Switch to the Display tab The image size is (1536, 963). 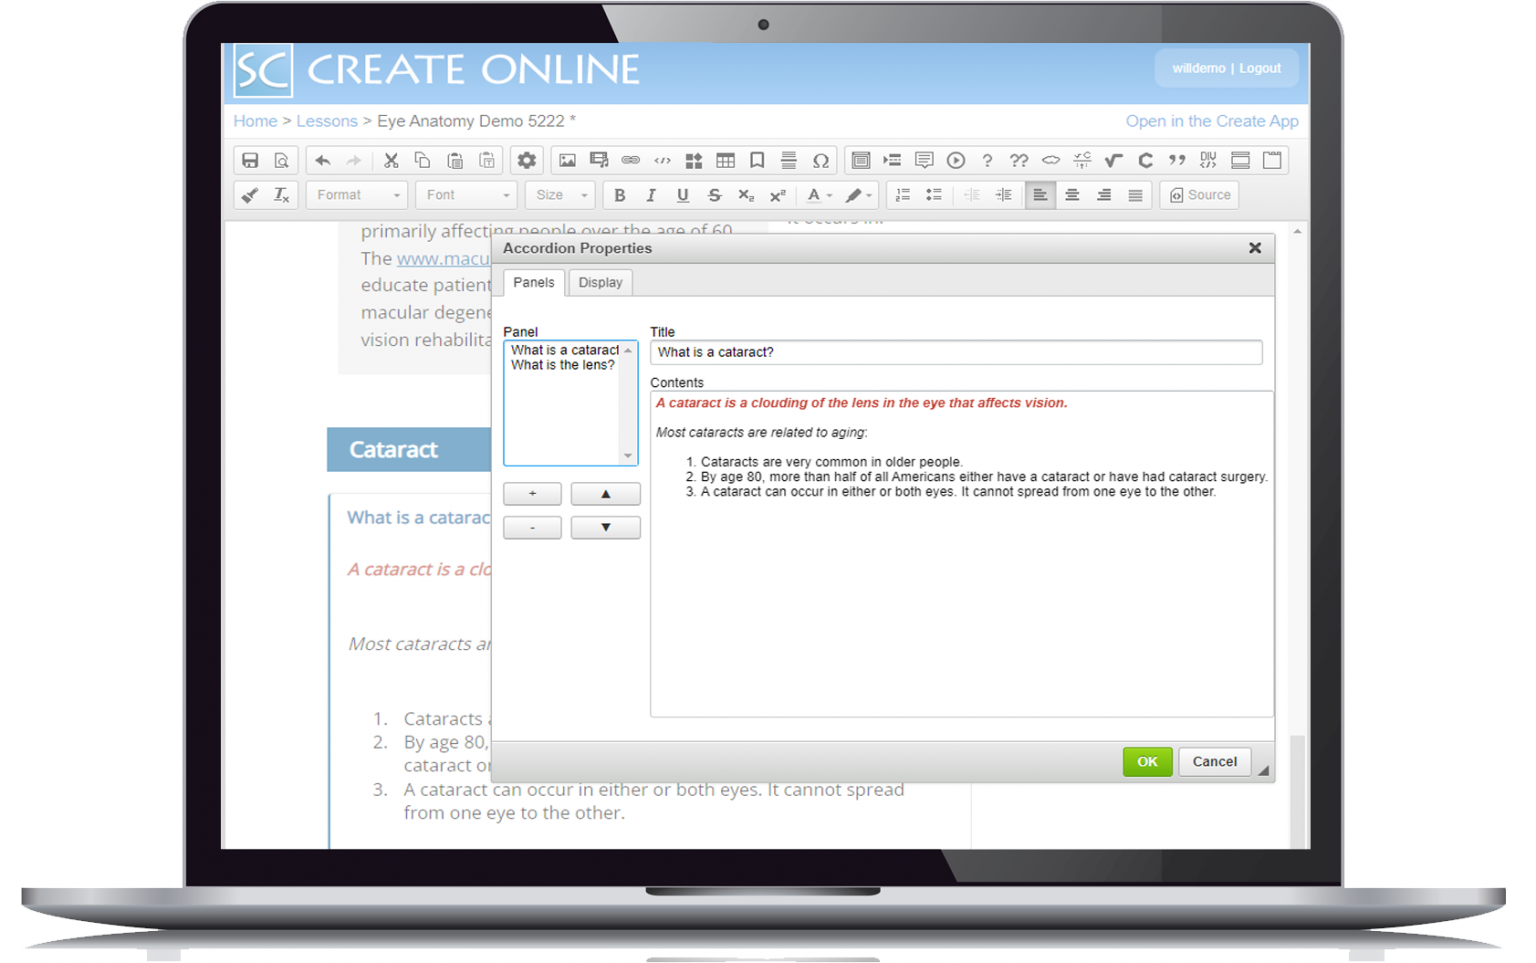pyautogui.click(x=600, y=283)
